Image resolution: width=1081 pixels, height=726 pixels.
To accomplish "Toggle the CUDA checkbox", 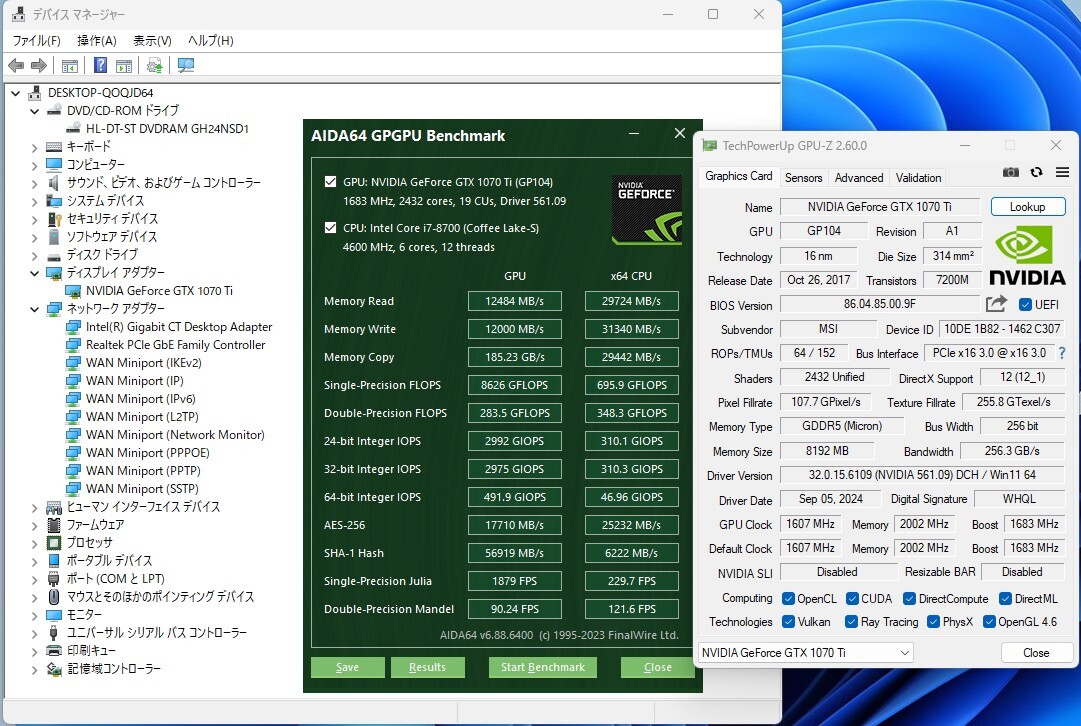I will (x=852, y=598).
